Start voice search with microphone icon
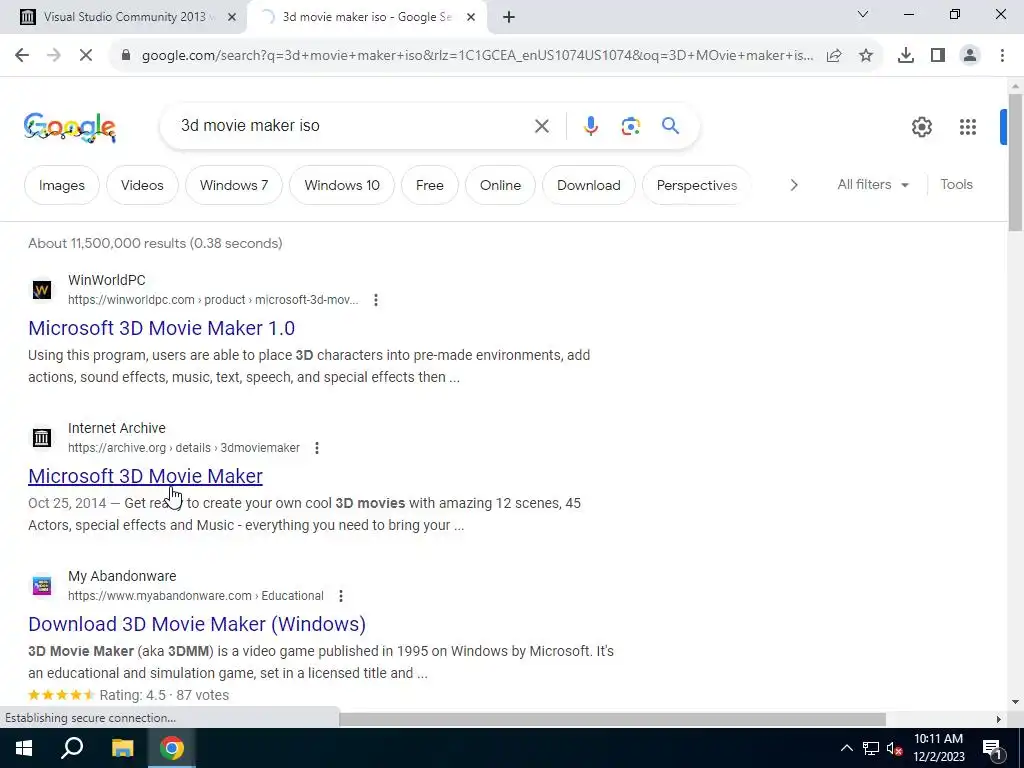The image size is (1024, 768). pyautogui.click(x=590, y=126)
